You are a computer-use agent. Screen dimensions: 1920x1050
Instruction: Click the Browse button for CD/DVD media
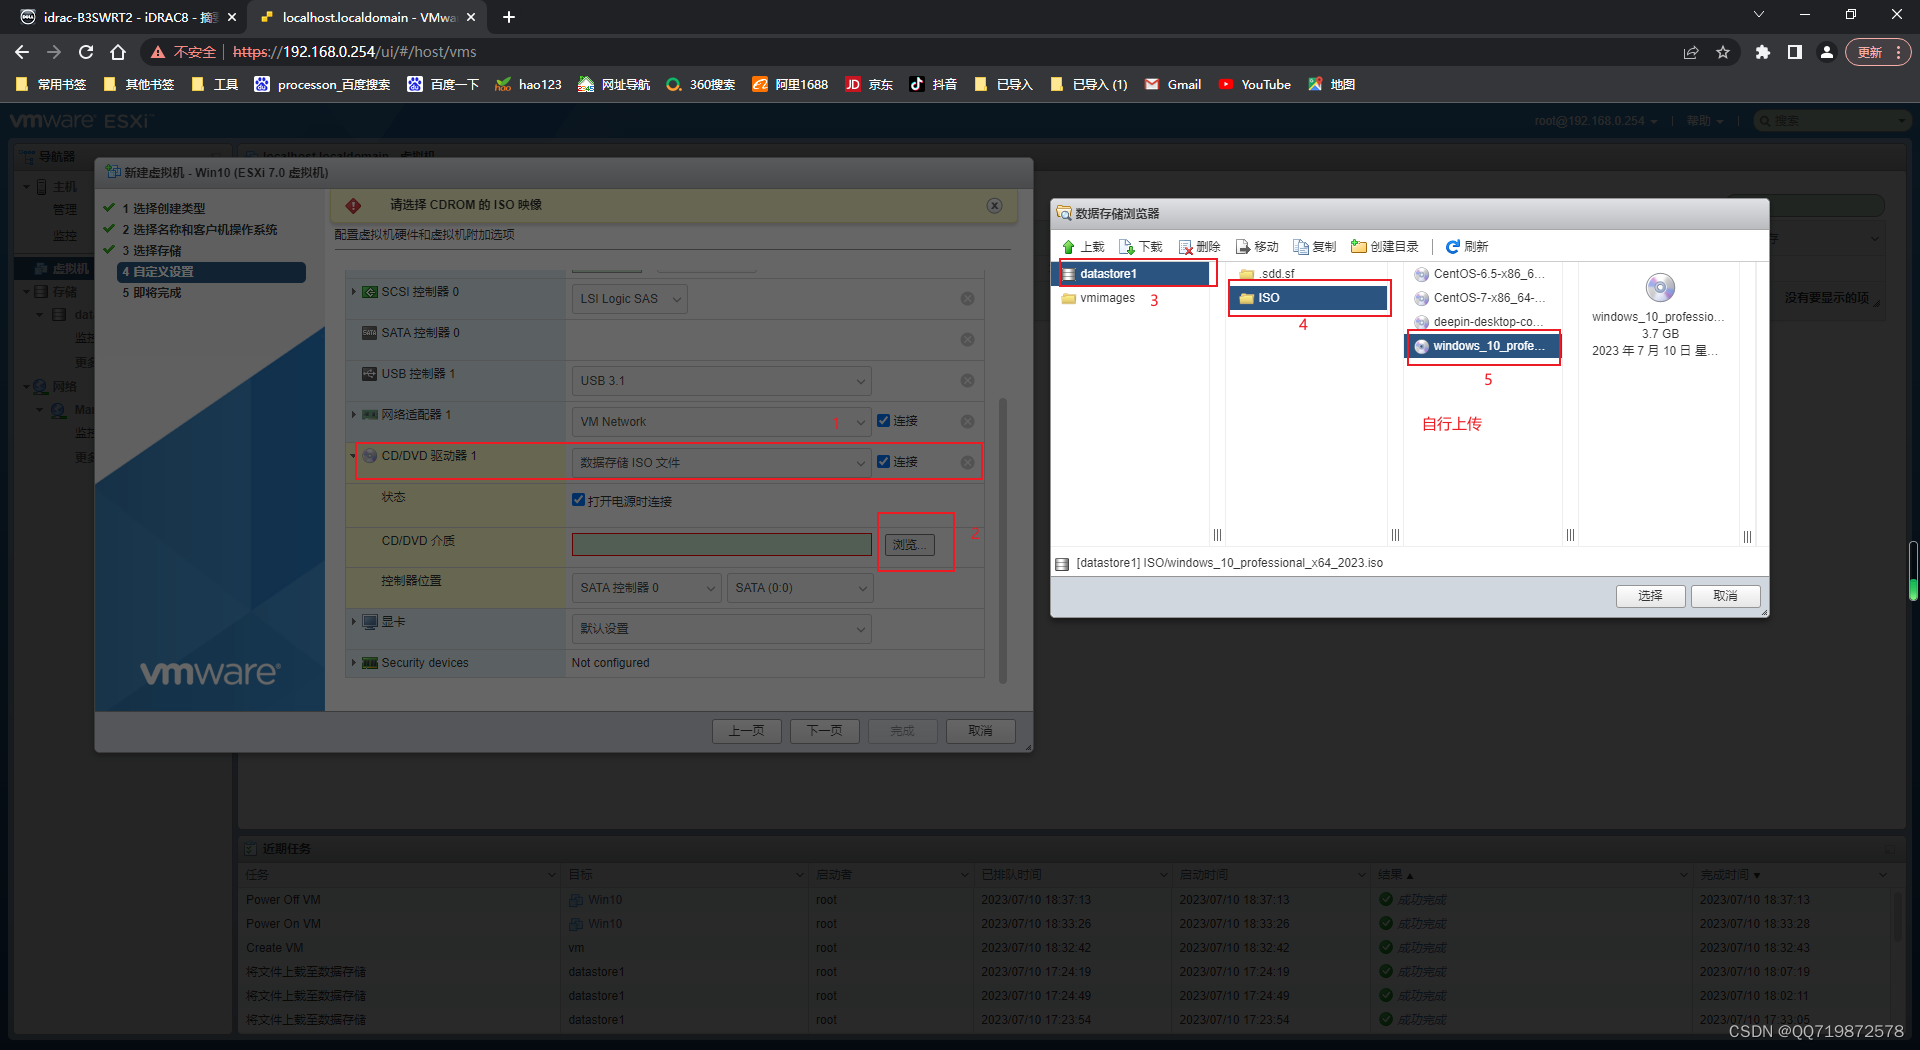pyautogui.click(x=909, y=545)
